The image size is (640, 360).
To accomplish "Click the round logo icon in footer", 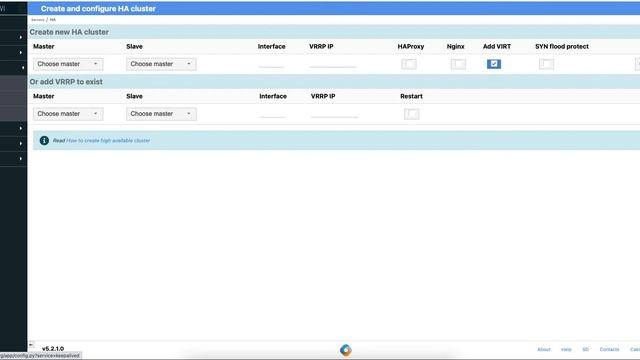I will 345,350.
